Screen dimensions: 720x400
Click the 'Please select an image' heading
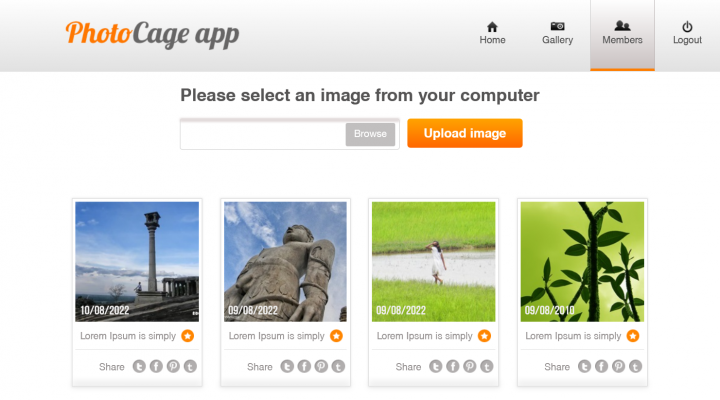pos(360,96)
